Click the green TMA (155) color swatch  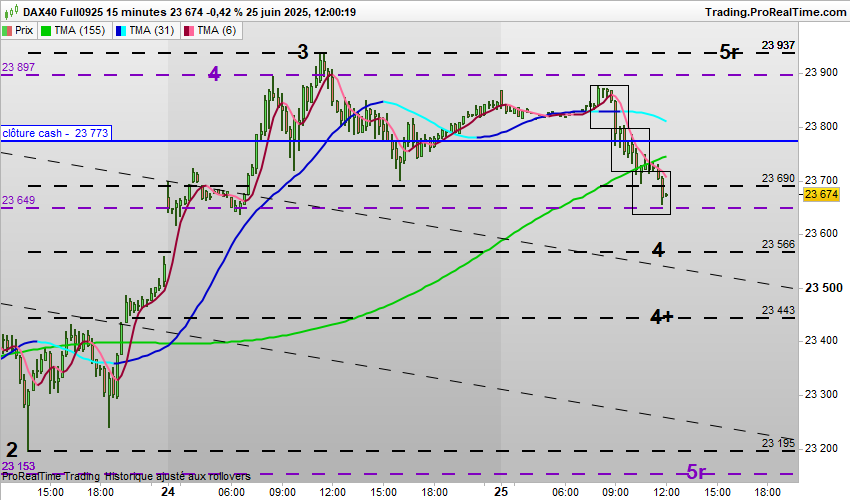click(x=46, y=31)
